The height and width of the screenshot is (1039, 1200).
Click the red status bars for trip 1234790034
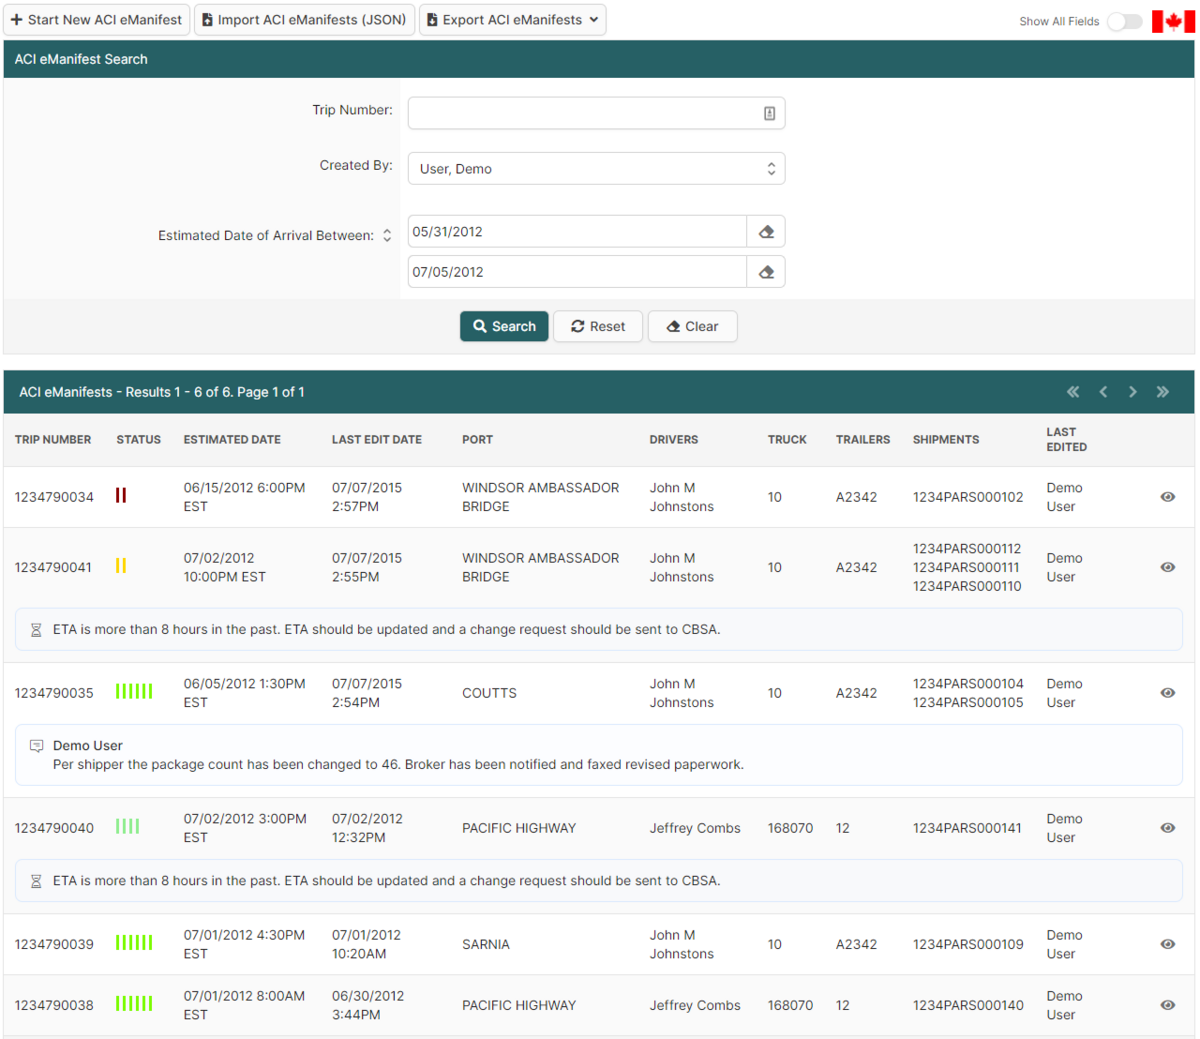(121, 494)
